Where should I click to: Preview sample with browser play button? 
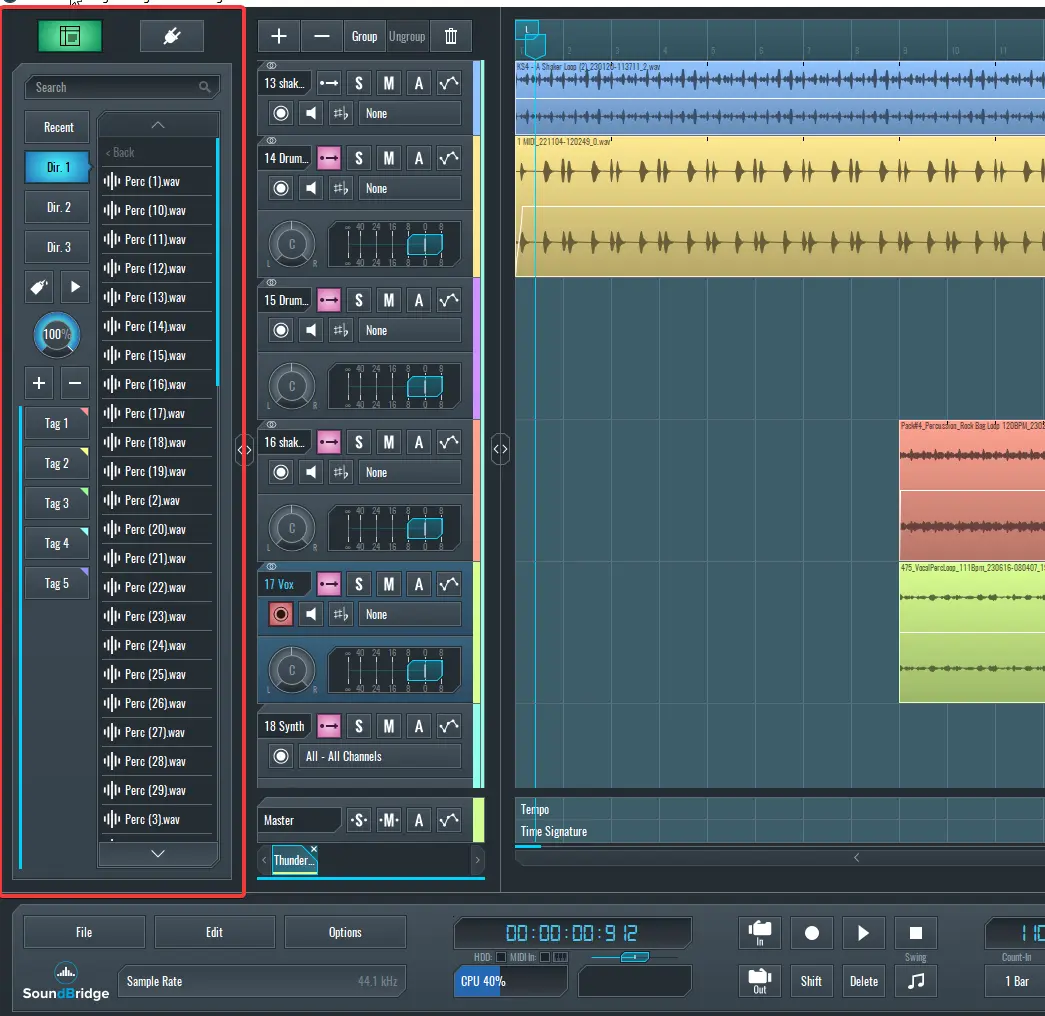75,287
